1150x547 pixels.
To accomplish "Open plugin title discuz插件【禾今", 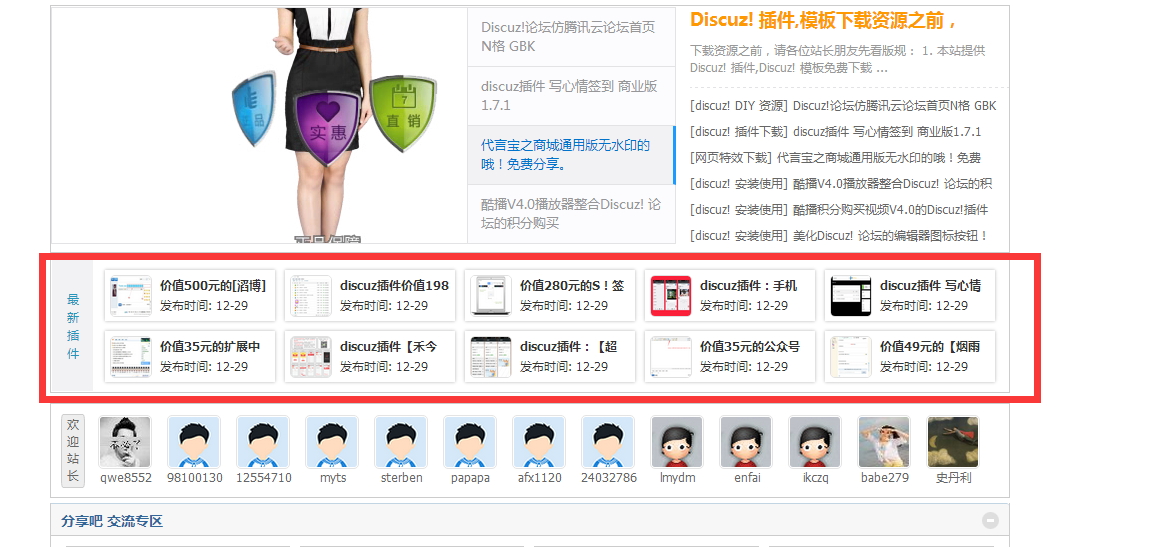I will (x=389, y=347).
